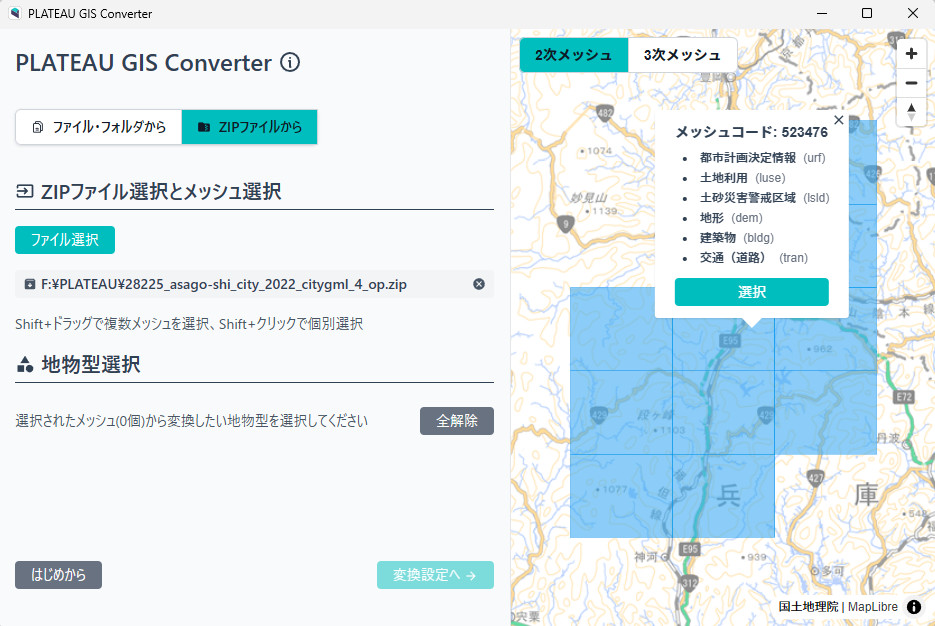The image size is (935, 626).
Task: Zoom in on the map
Action: pyautogui.click(x=911, y=54)
